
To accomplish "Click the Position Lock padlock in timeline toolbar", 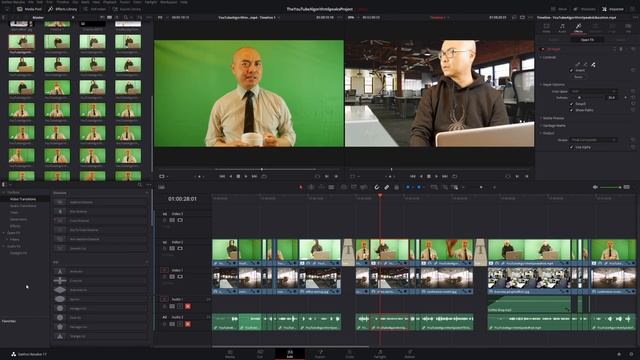I will [396, 187].
